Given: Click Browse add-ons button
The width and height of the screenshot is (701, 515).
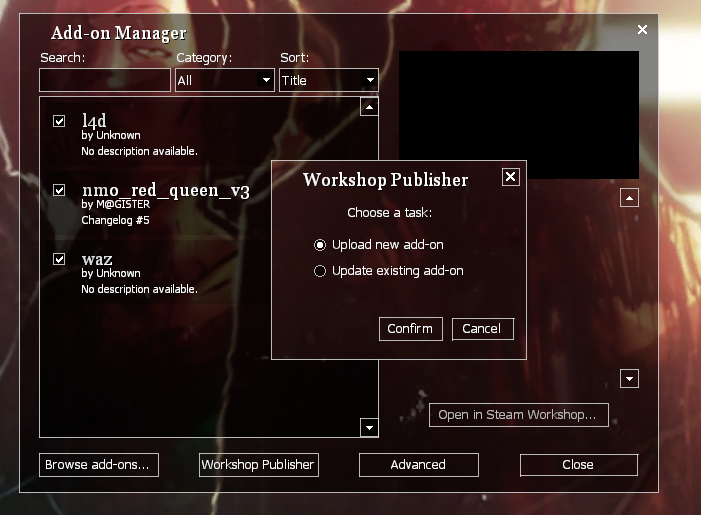Looking at the screenshot, I should click(99, 465).
